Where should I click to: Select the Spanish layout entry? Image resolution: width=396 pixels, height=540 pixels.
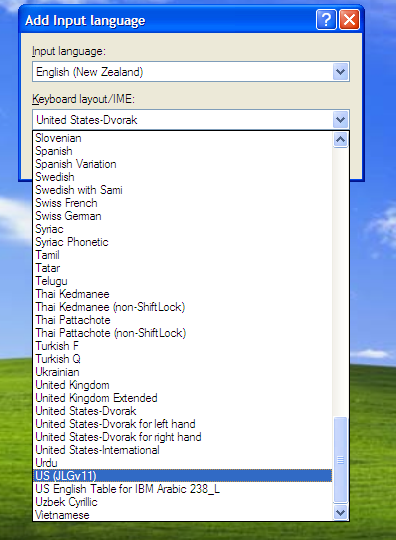tap(183, 151)
